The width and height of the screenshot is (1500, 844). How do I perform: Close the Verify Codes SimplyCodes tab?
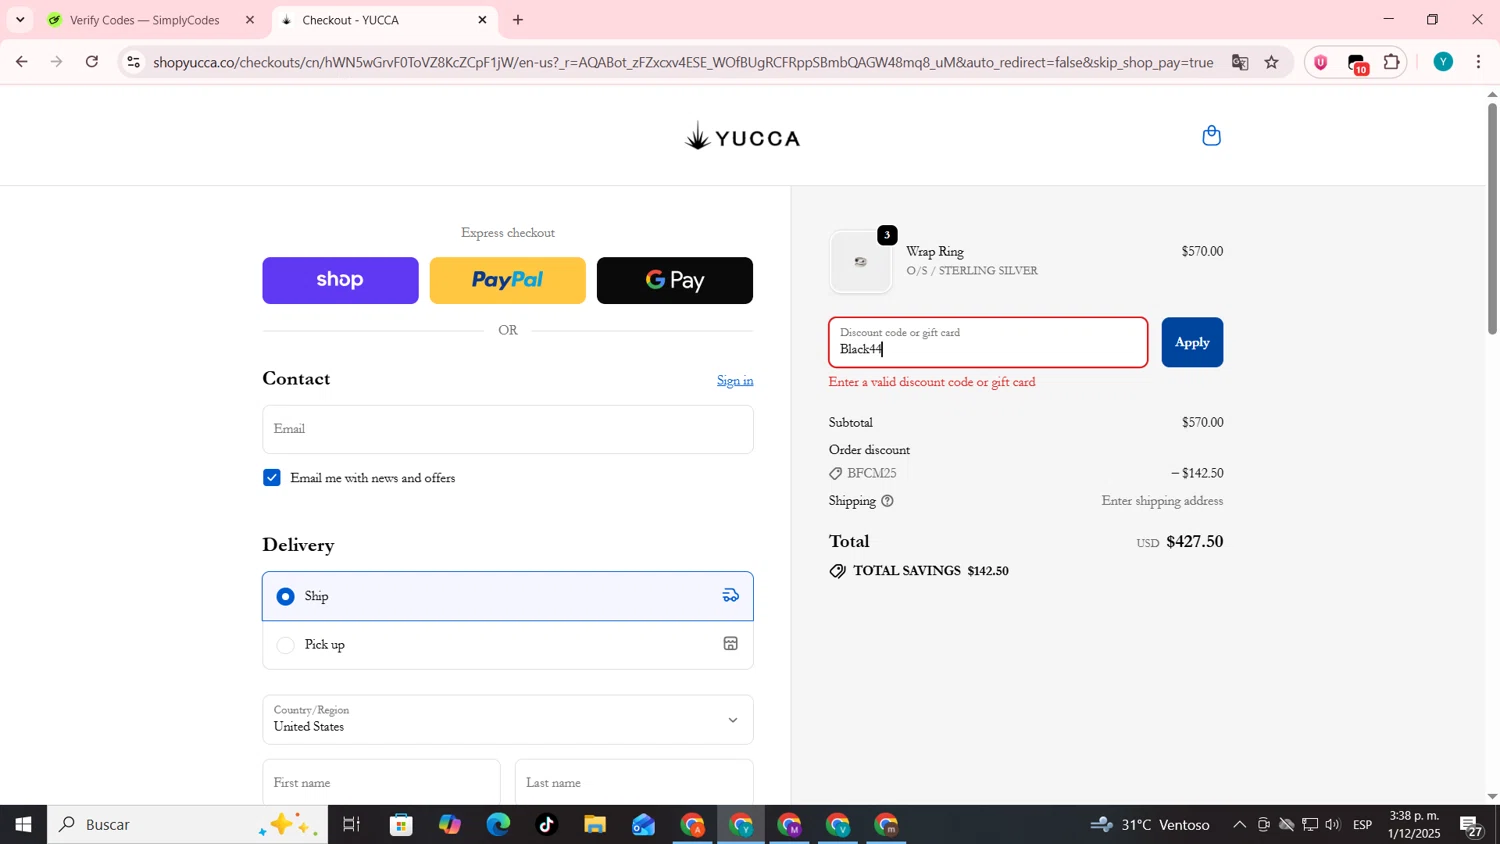[x=250, y=20]
